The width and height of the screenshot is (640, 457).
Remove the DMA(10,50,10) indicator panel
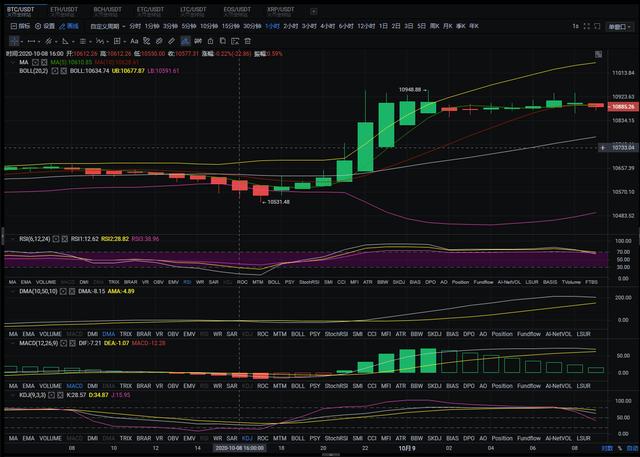(72, 291)
